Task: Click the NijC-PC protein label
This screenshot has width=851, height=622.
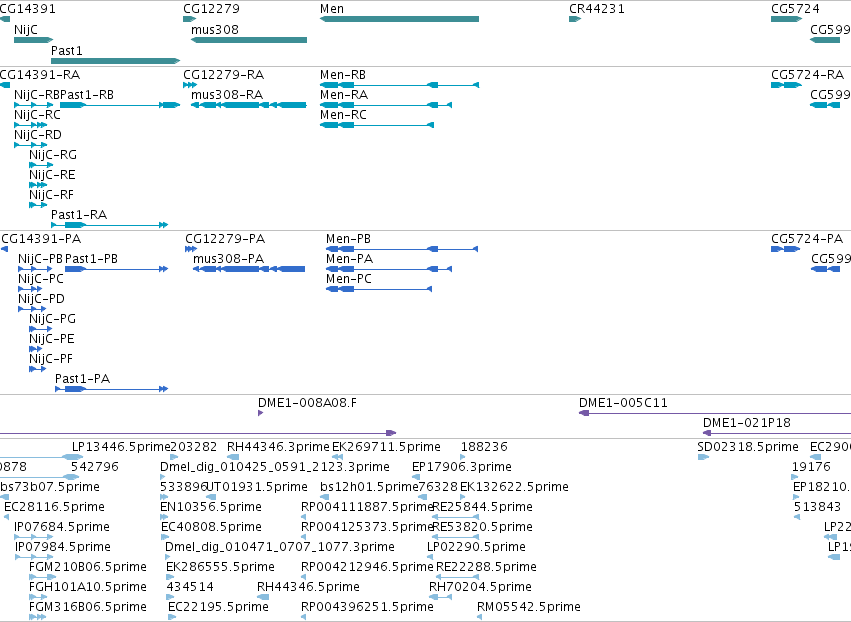Action: (41, 279)
